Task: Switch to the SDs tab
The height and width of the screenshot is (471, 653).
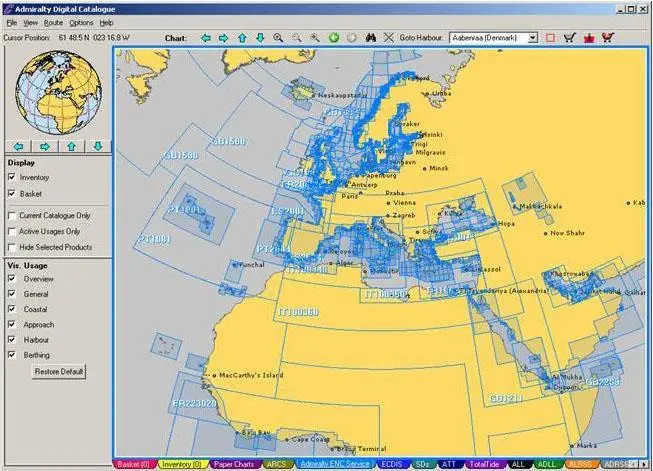Action: [x=422, y=464]
